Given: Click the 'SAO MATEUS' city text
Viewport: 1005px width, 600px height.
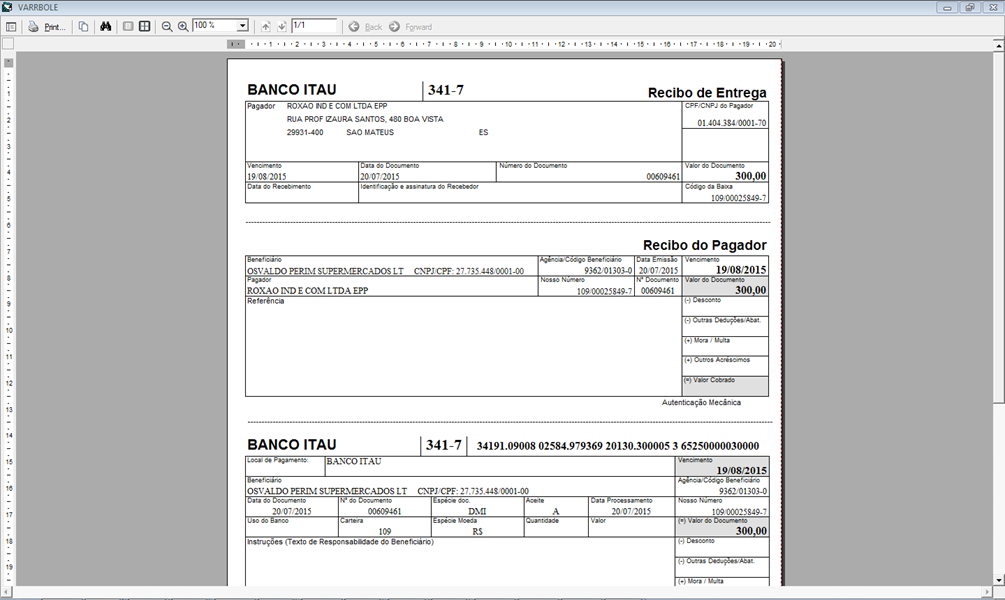Looking at the screenshot, I should pyautogui.click(x=370, y=132).
